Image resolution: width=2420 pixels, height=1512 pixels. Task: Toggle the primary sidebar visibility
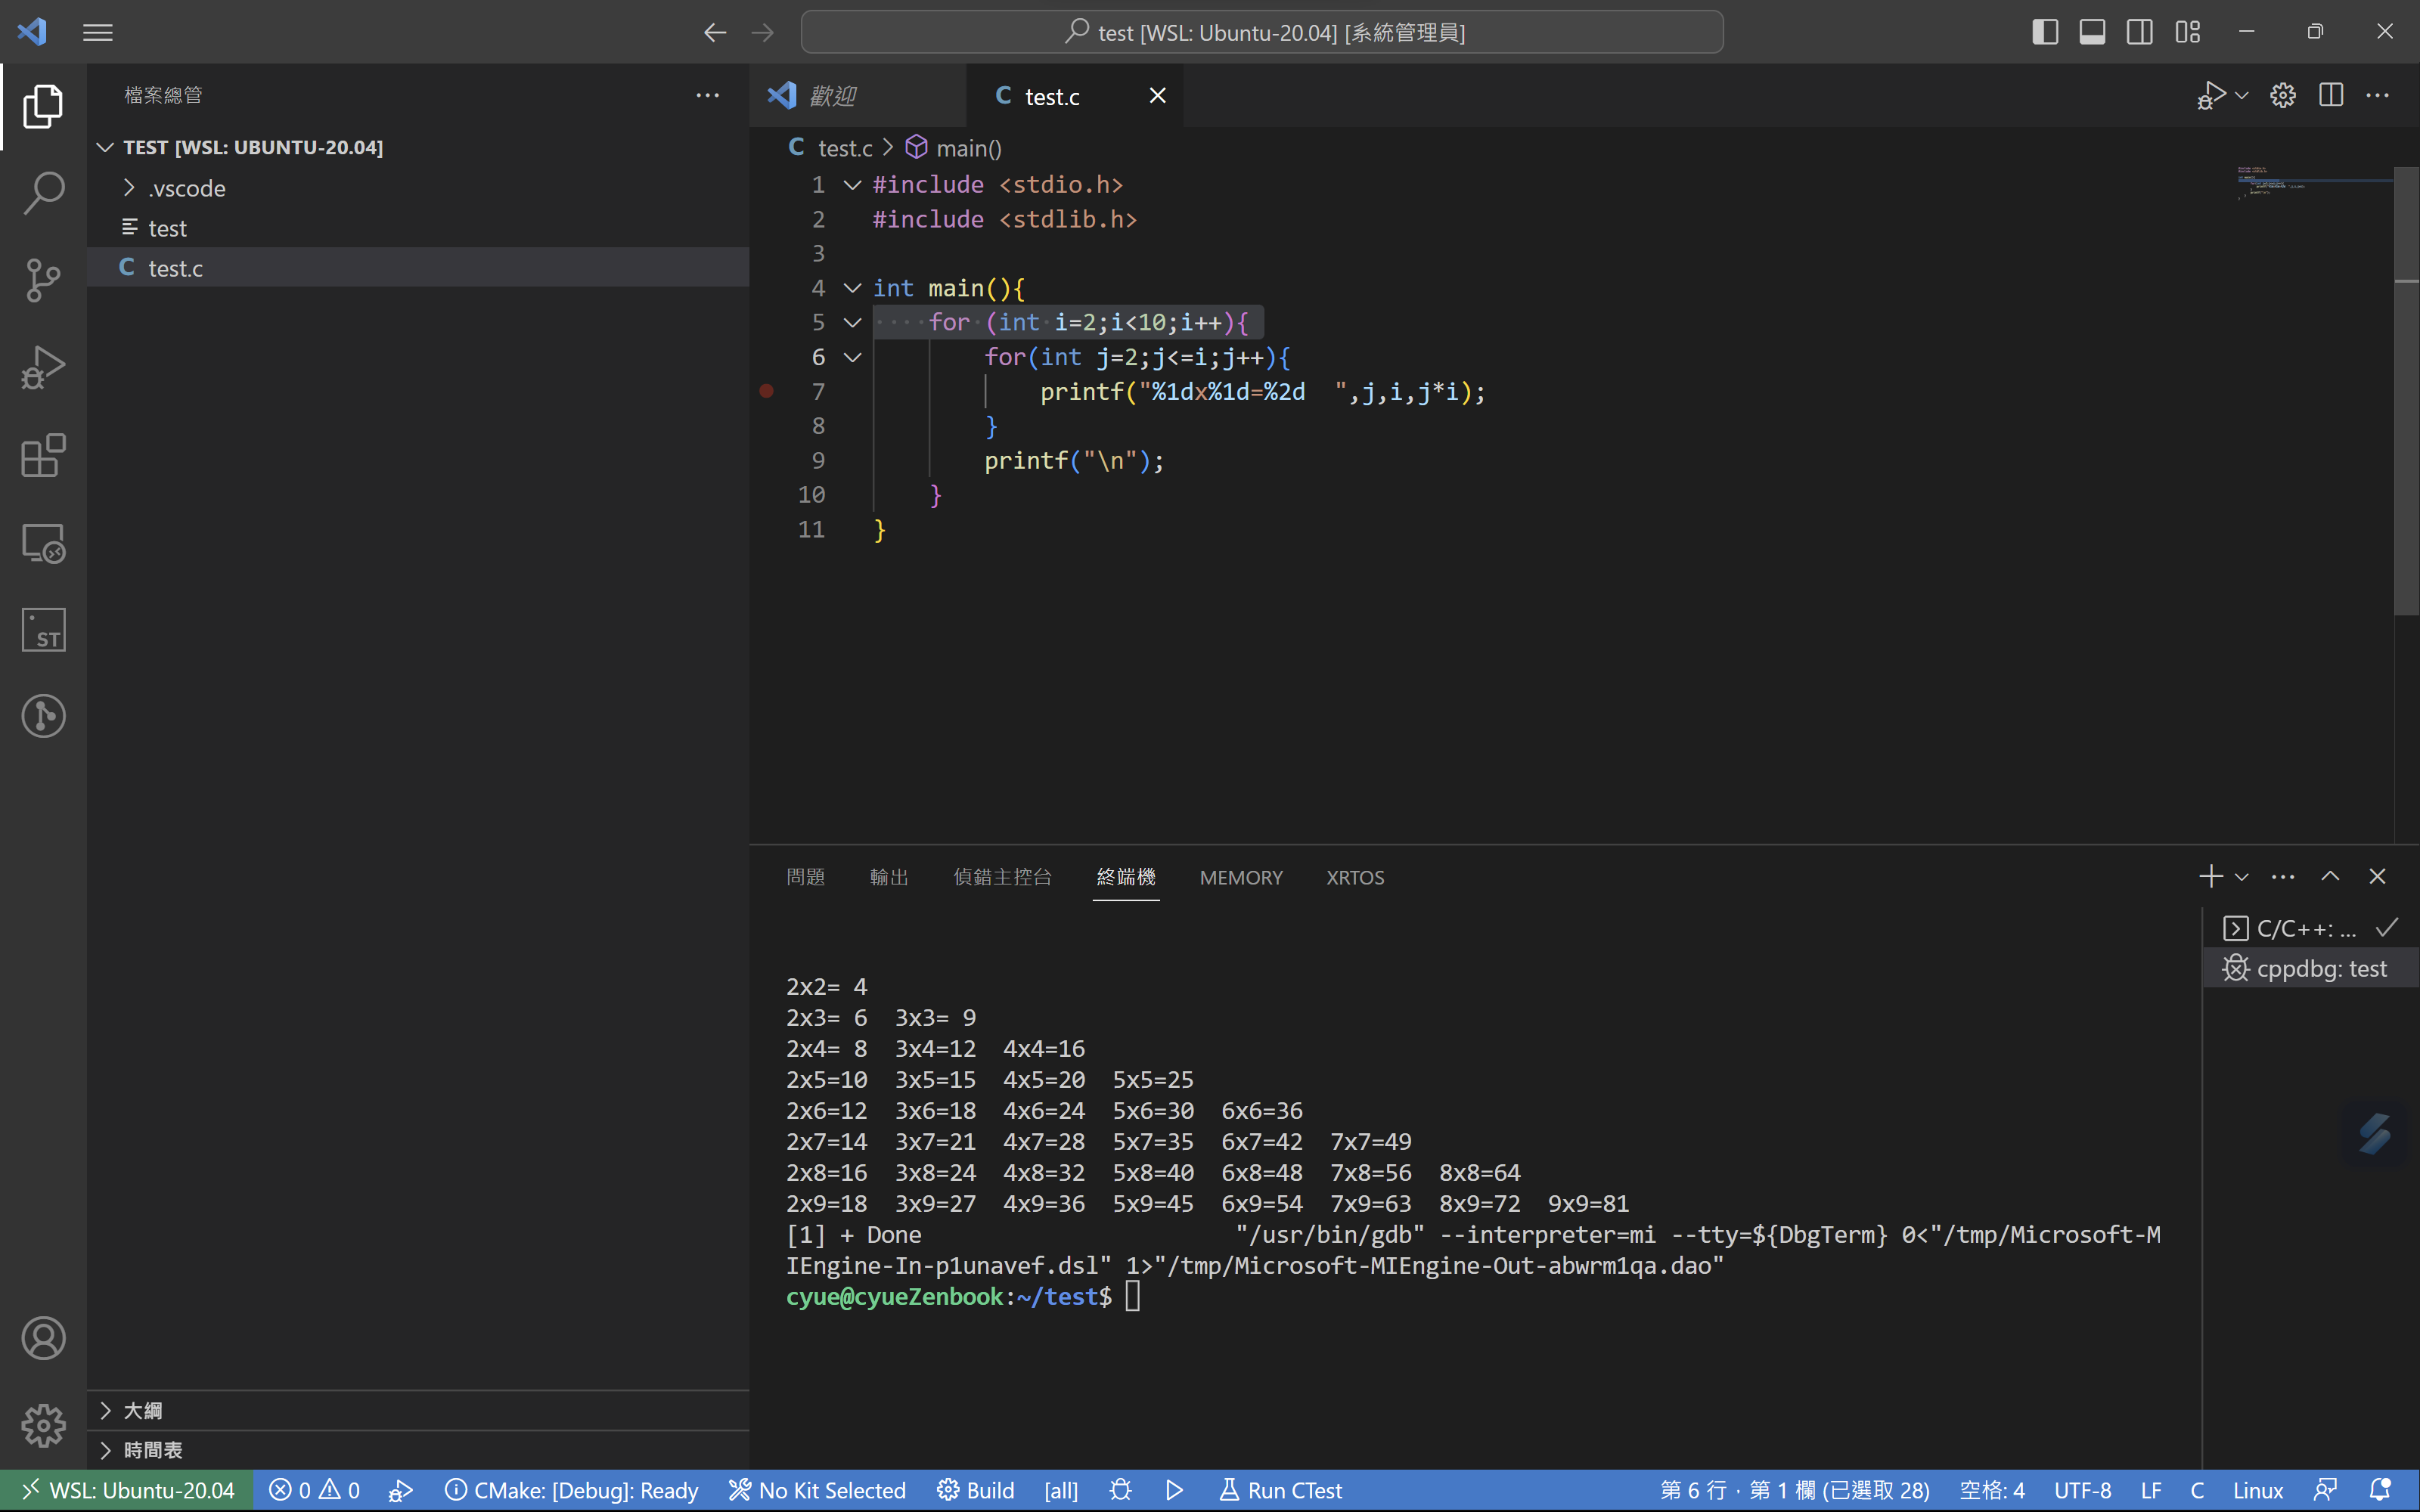(2045, 32)
